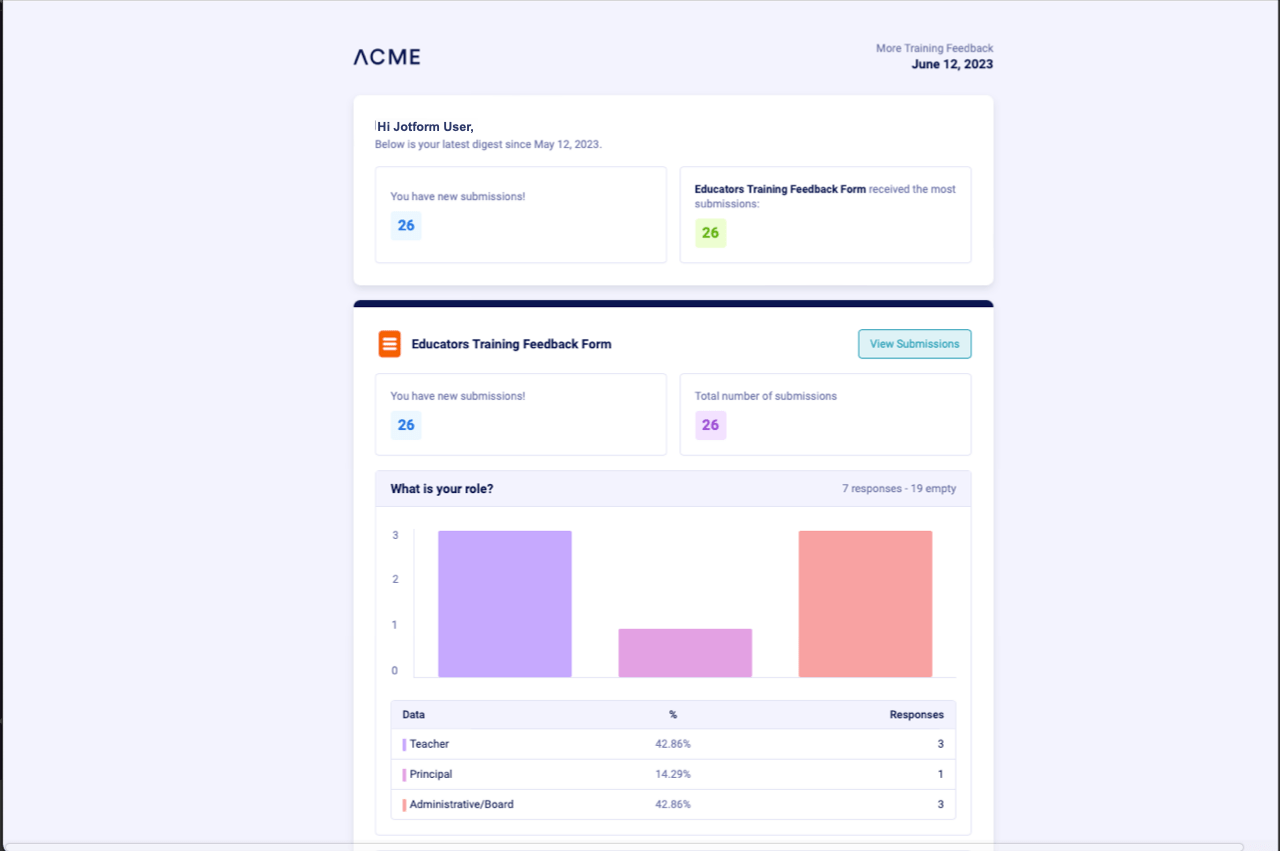
Task: Click the red Administrative/Board bar
Action: tap(865, 604)
